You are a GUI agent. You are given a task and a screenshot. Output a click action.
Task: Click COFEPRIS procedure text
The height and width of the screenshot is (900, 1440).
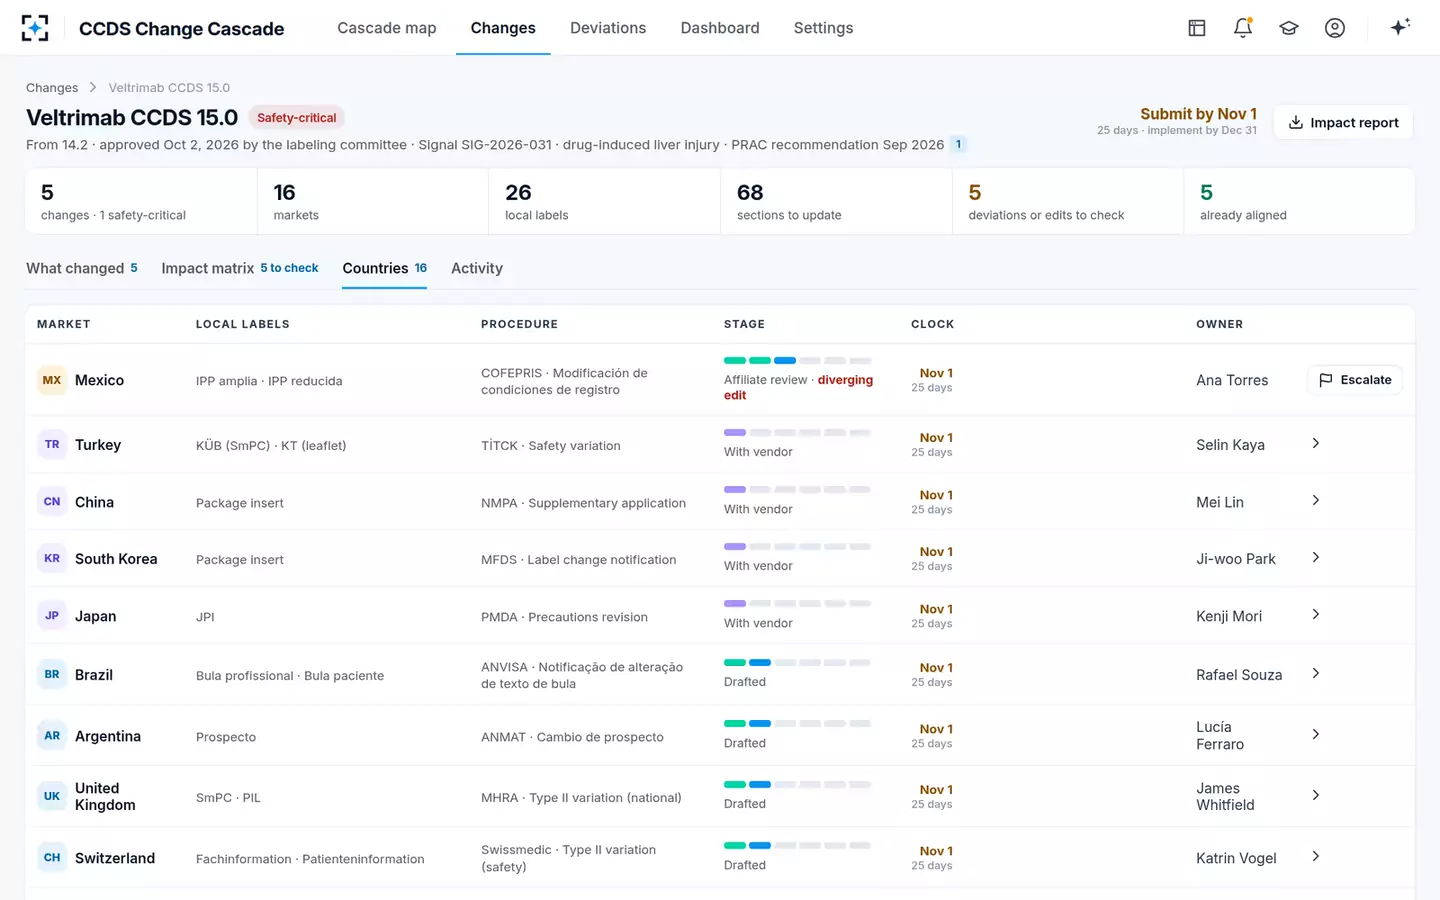[x=564, y=381]
